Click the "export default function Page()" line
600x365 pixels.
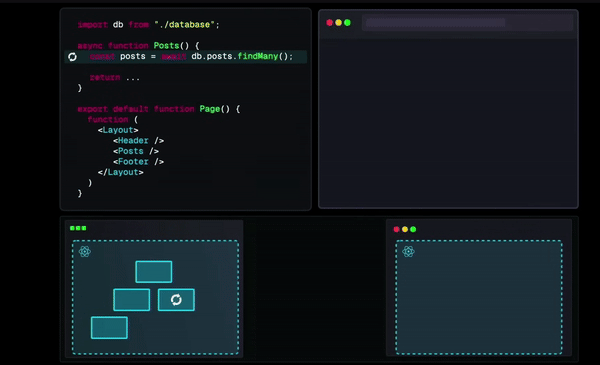point(158,109)
